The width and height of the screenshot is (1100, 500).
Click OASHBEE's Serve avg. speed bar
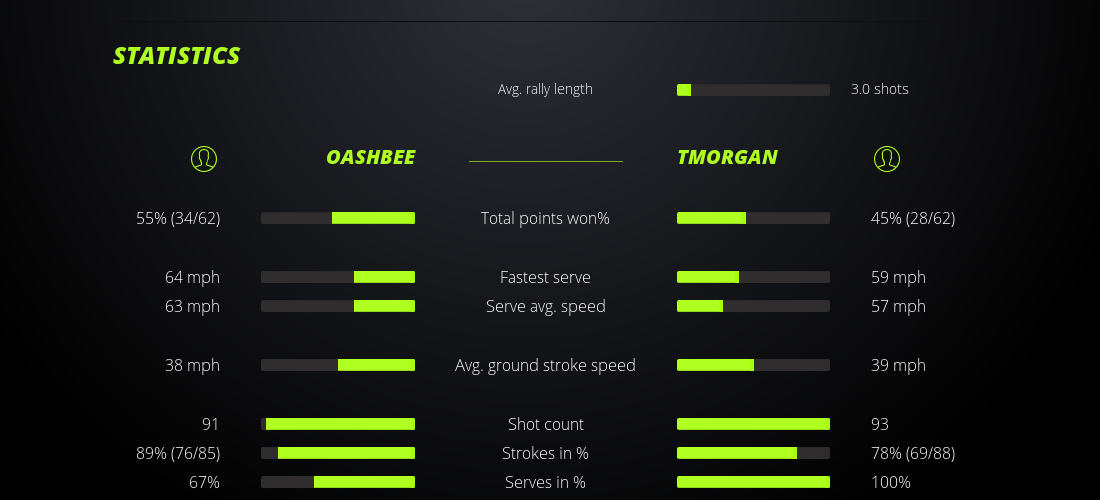(338, 306)
